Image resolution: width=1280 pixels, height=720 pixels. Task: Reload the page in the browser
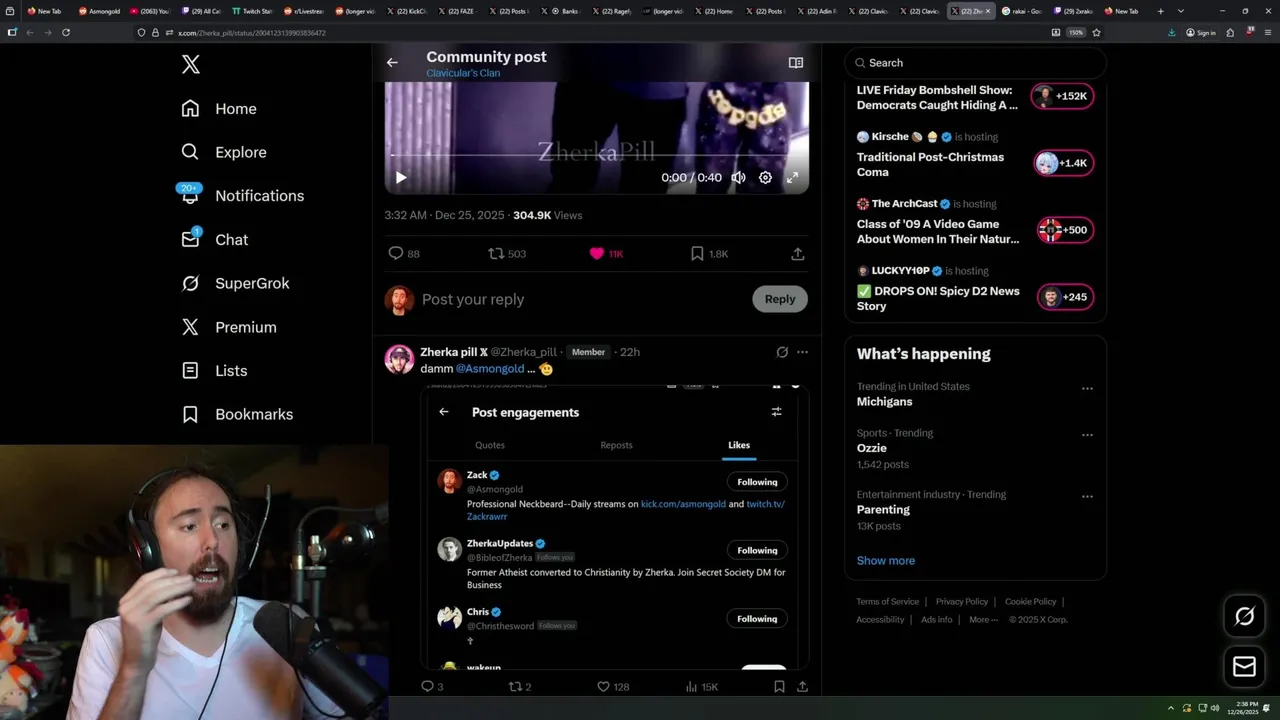click(66, 32)
